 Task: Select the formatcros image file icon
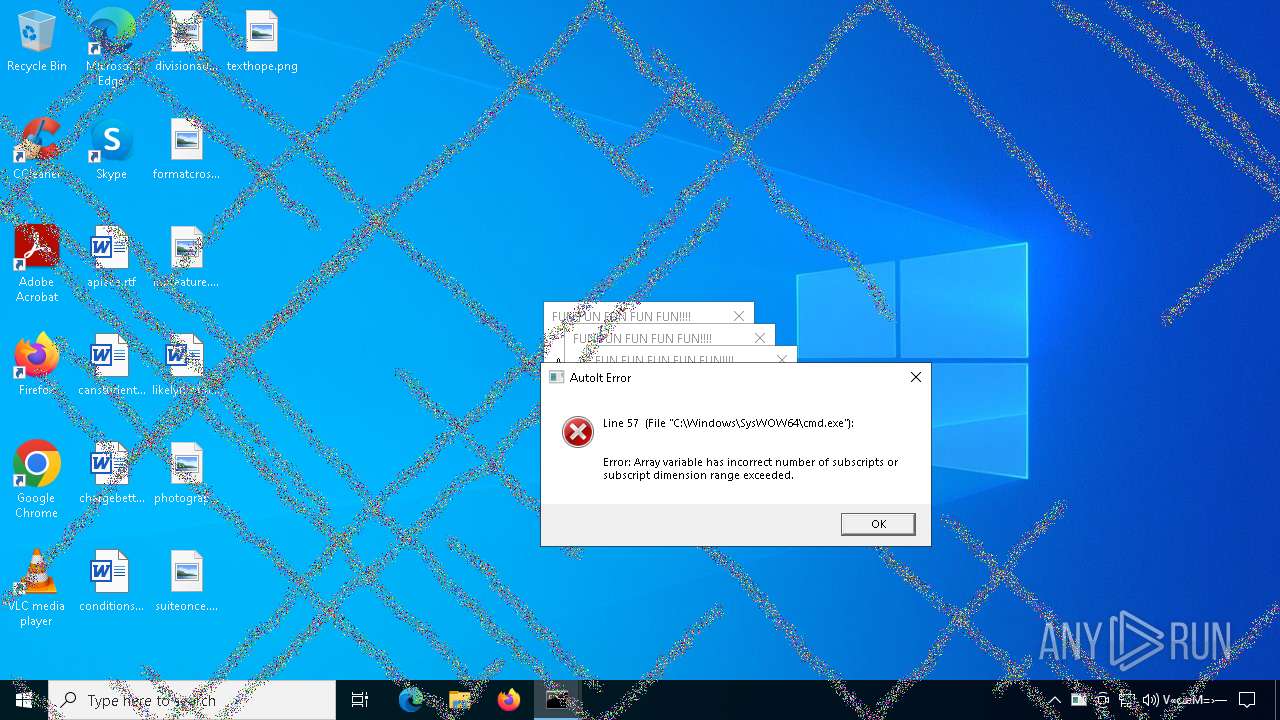[x=186, y=150]
